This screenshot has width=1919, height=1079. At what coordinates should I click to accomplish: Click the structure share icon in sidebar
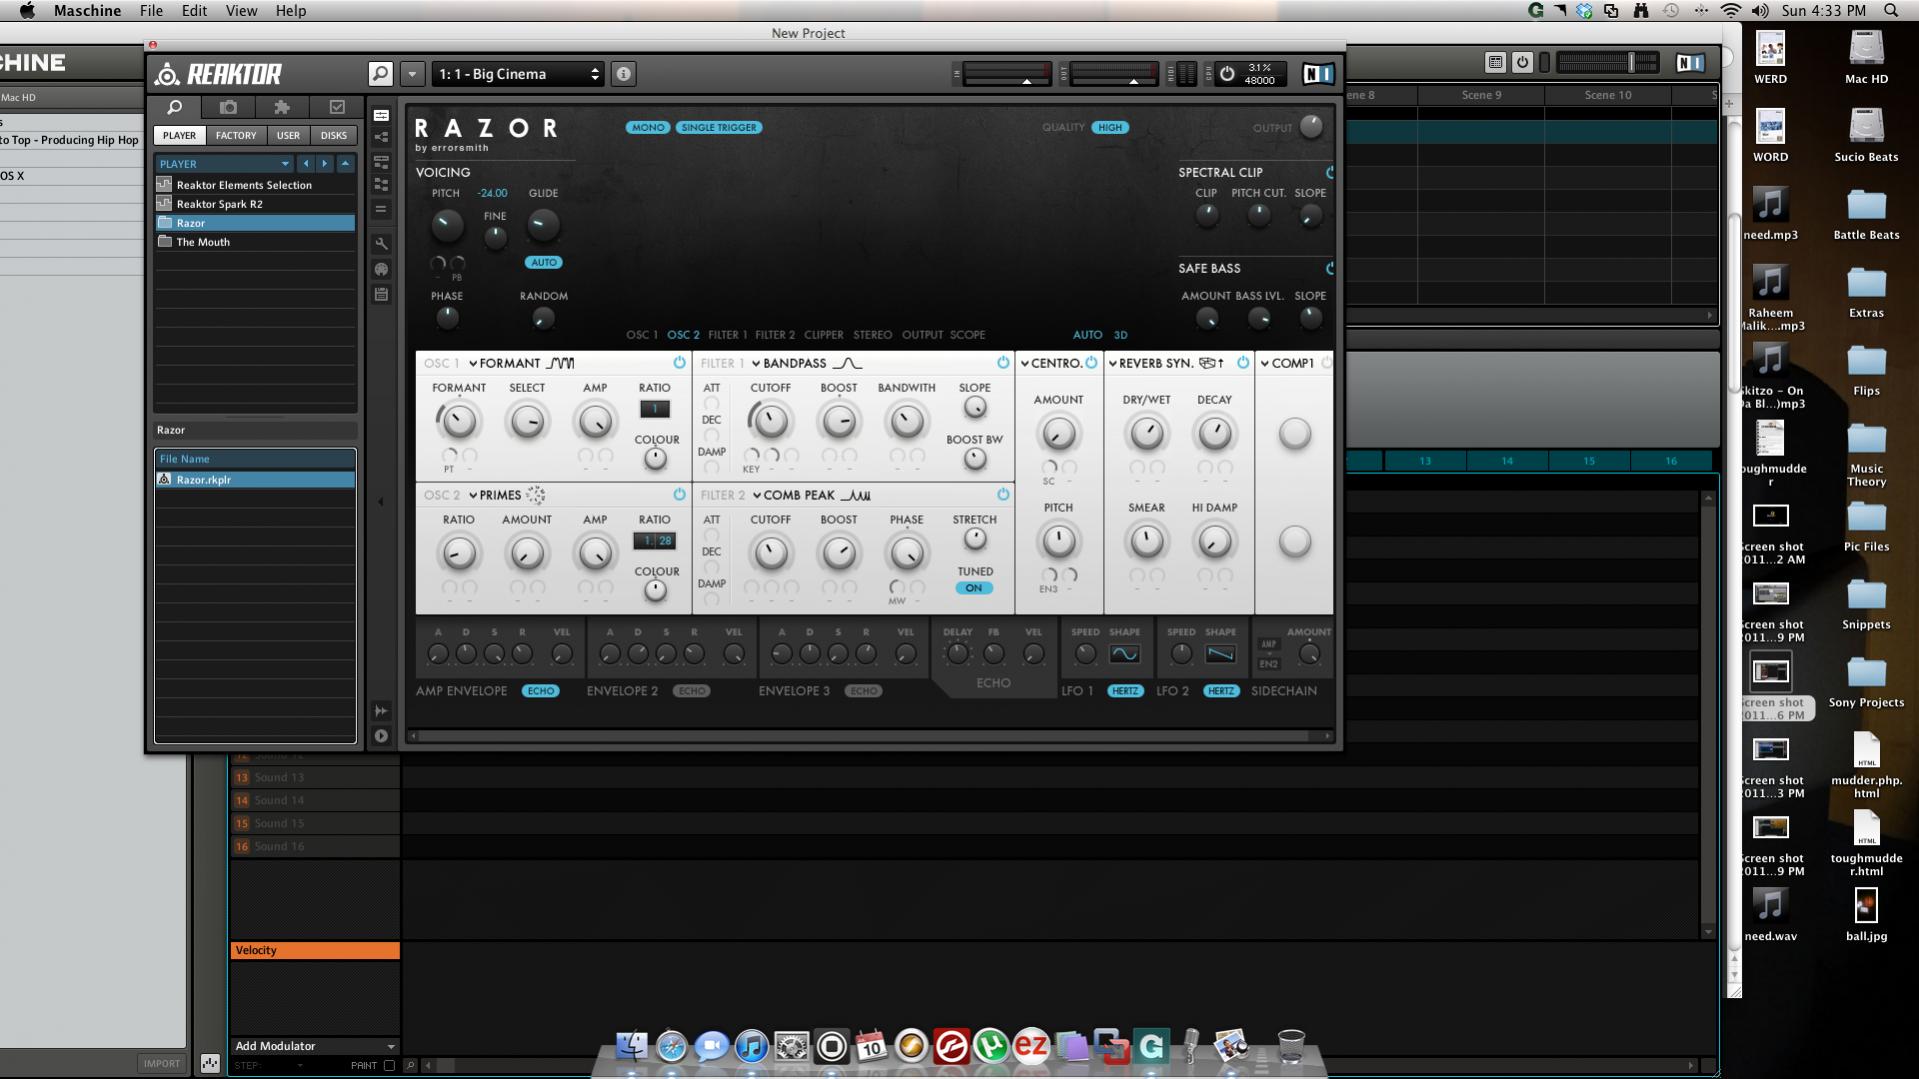381,138
